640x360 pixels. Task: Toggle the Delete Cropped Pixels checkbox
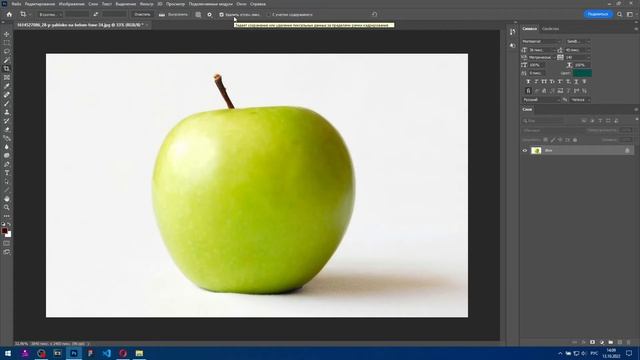(x=221, y=15)
